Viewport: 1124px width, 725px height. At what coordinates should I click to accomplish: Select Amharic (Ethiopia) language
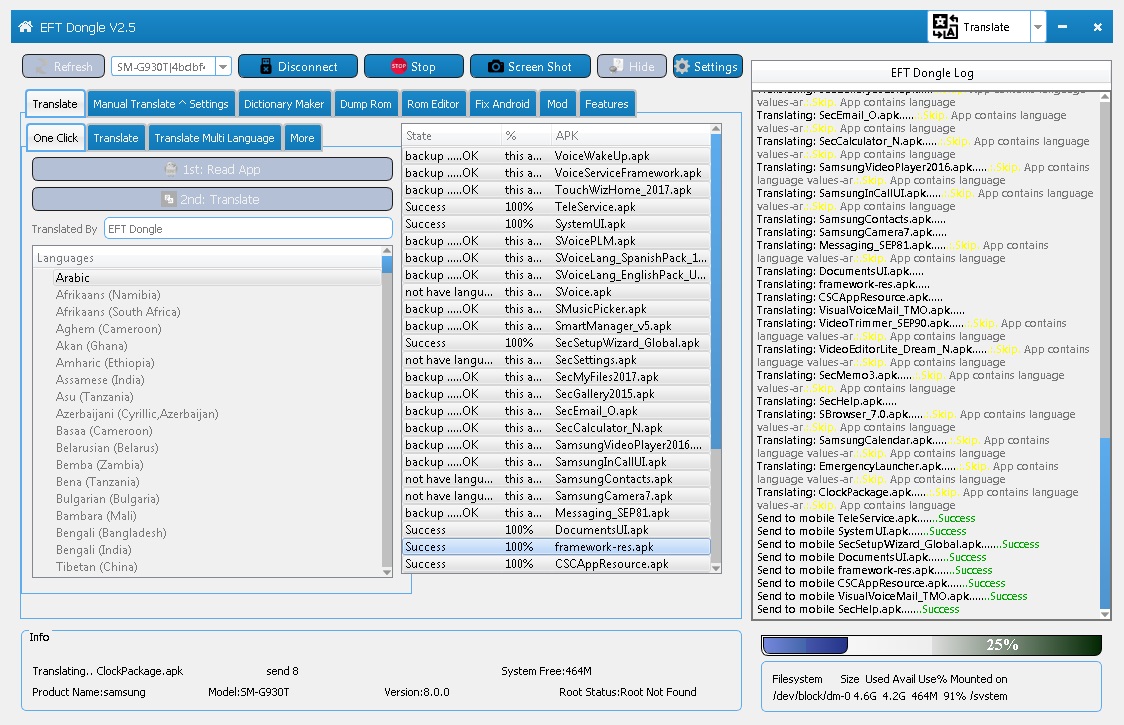pos(105,363)
